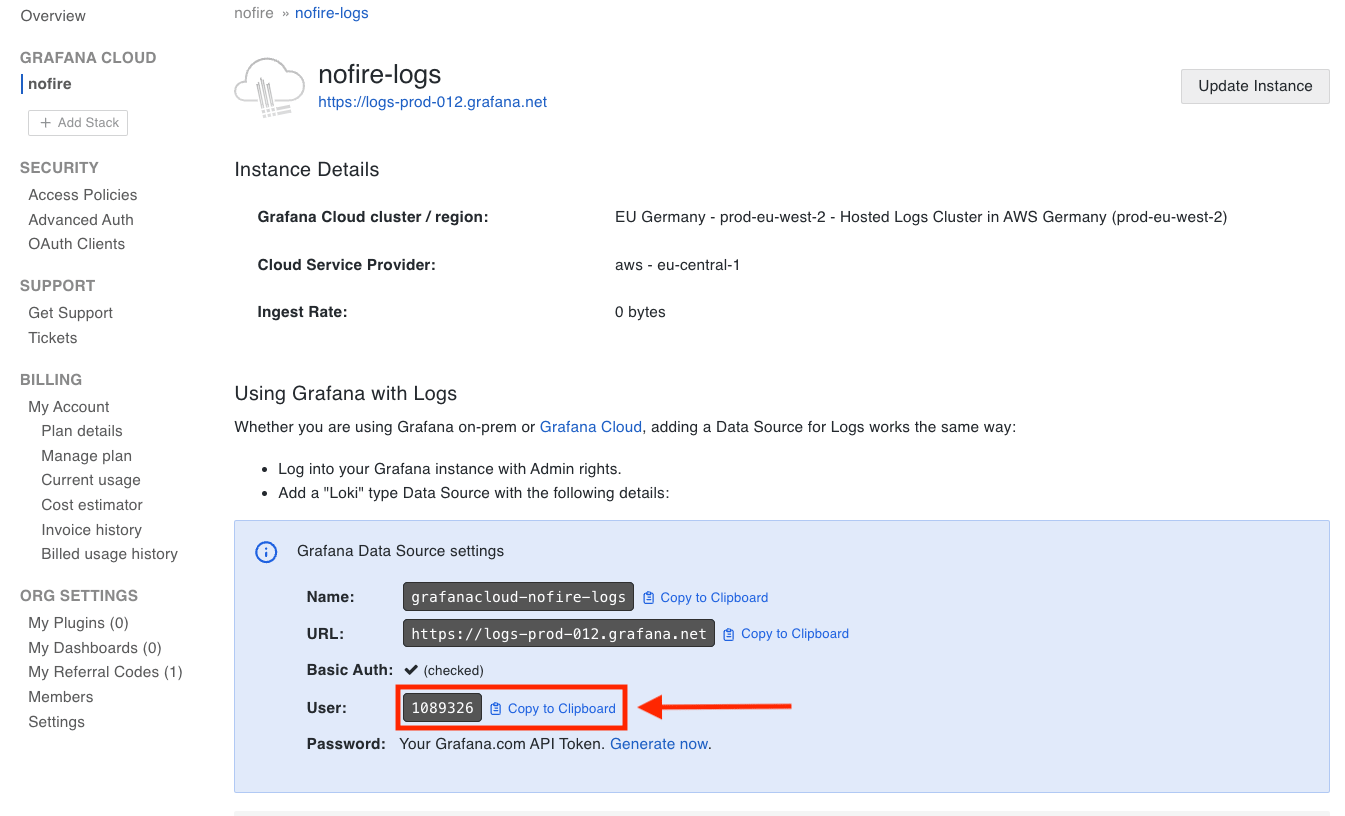Click the Add Stack button
Viewport: 1345px width, 816px height.
point(78,123)
